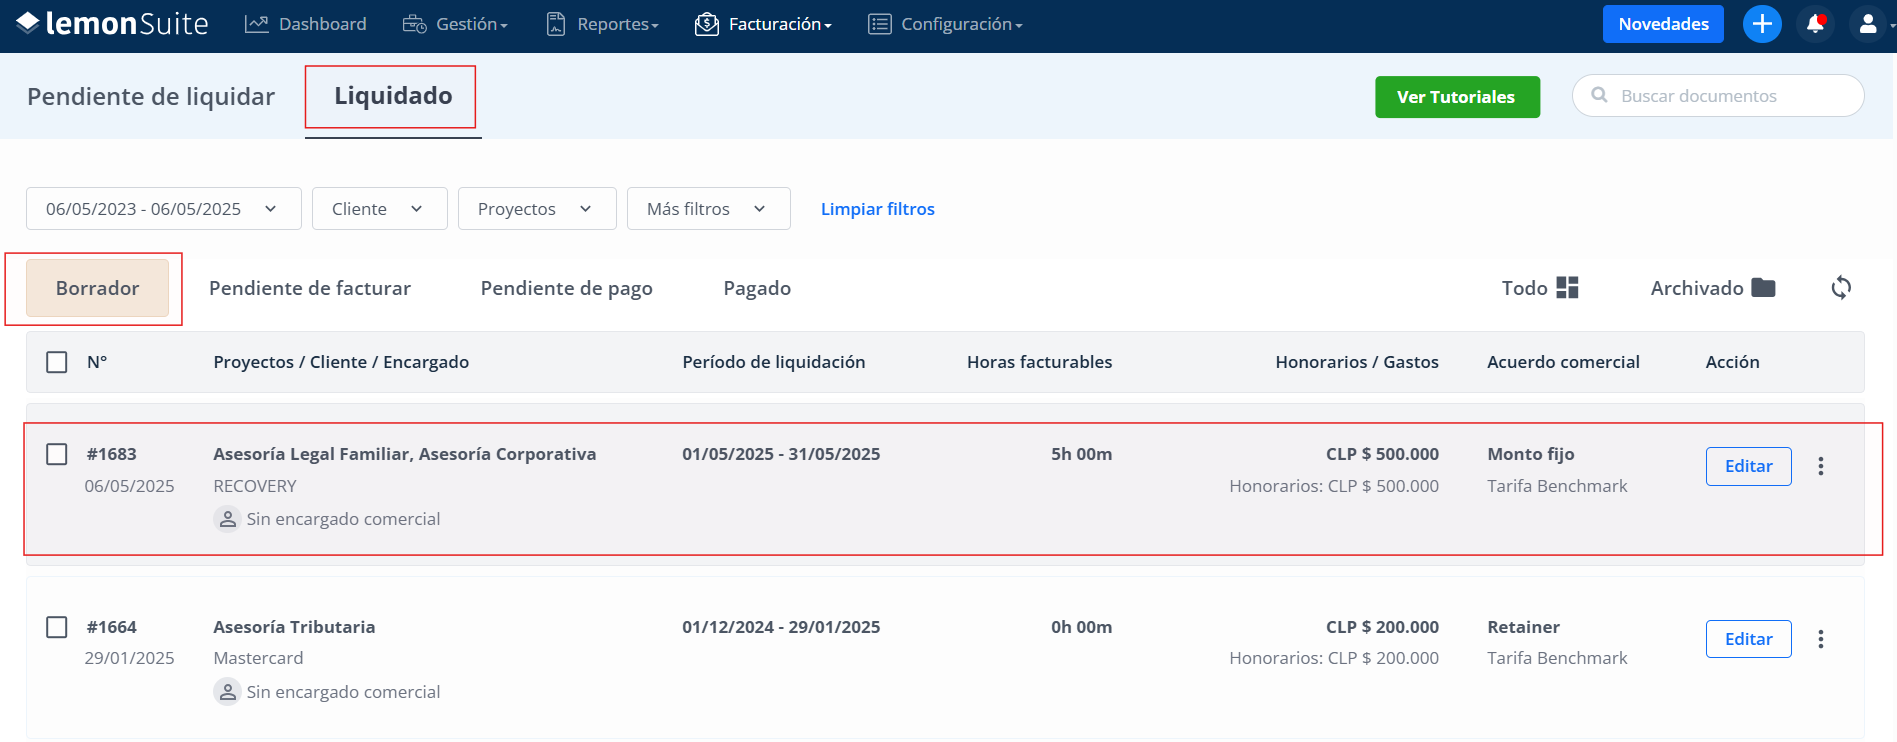The height and width of the screenshot is (742, 1897).
Task: Open the user profile icon
Action: coord(1867,24)
